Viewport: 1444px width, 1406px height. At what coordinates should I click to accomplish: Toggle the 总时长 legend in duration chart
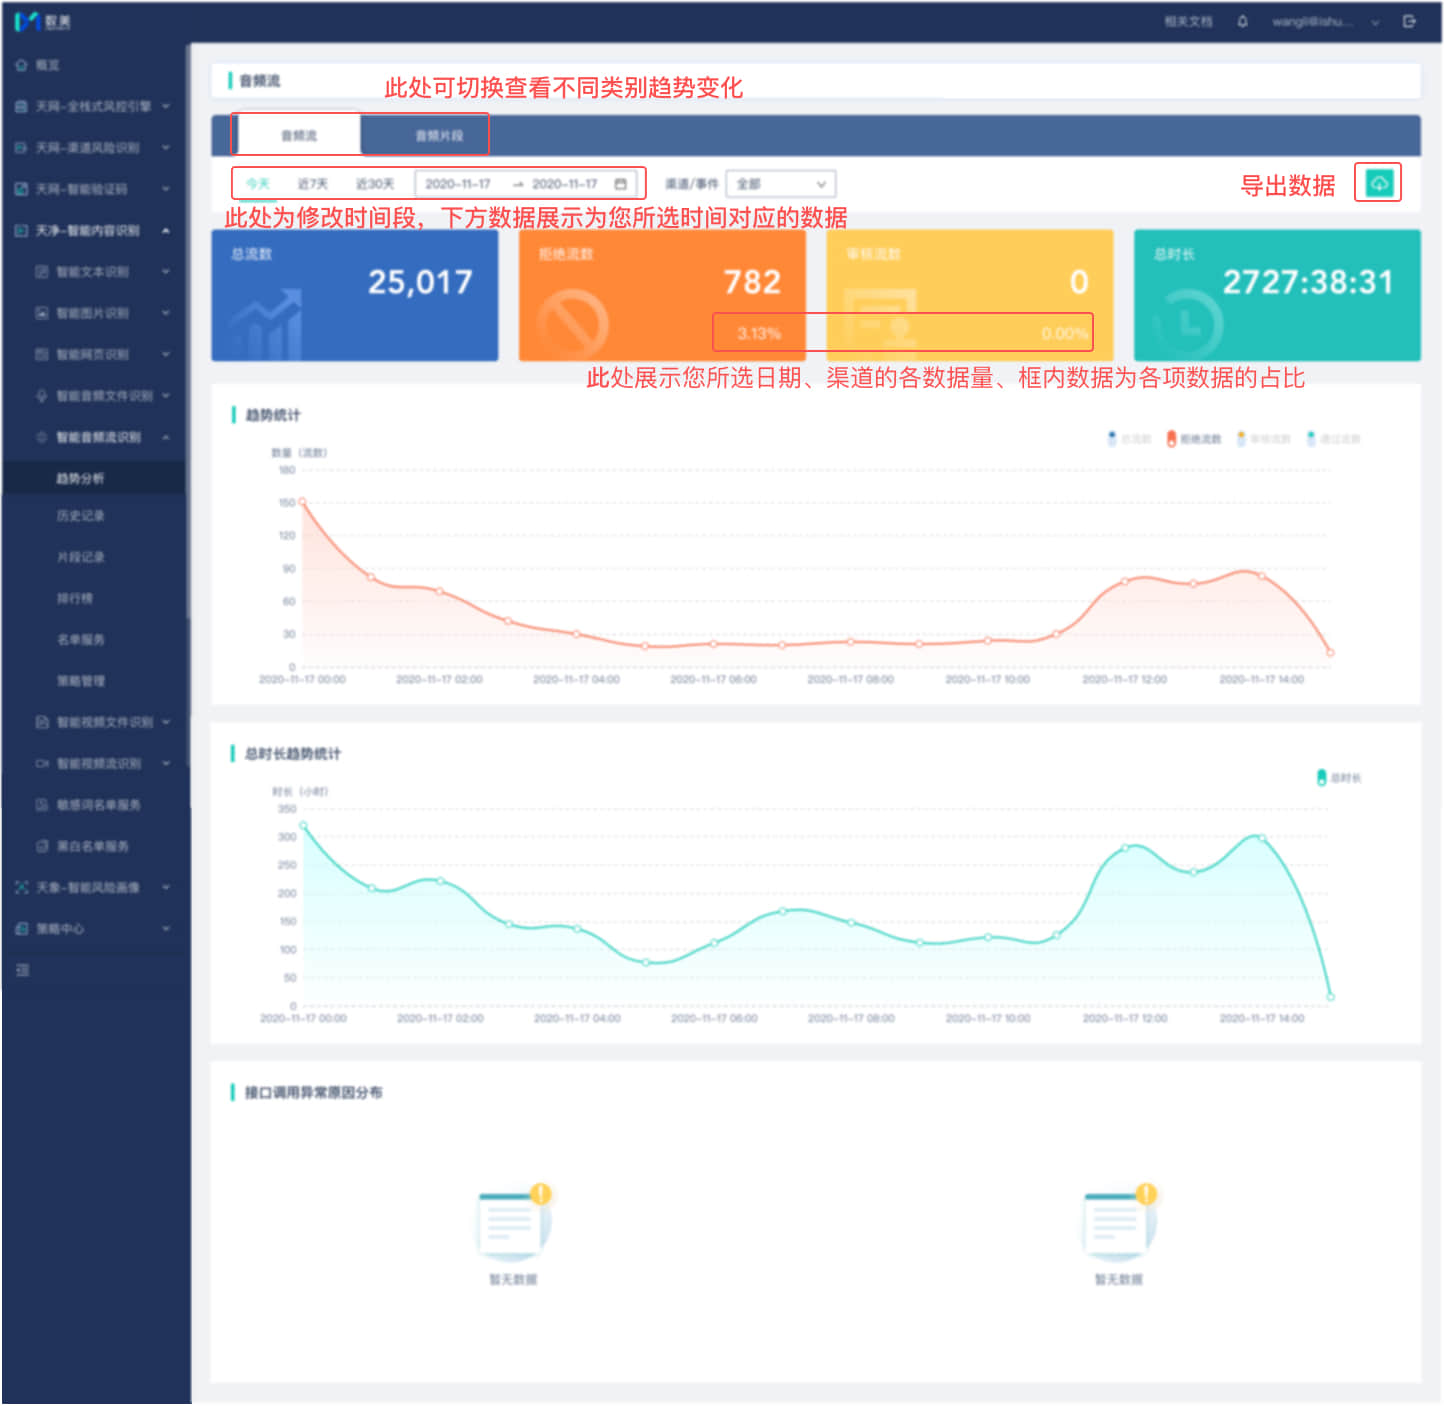tap(1339, 778)
